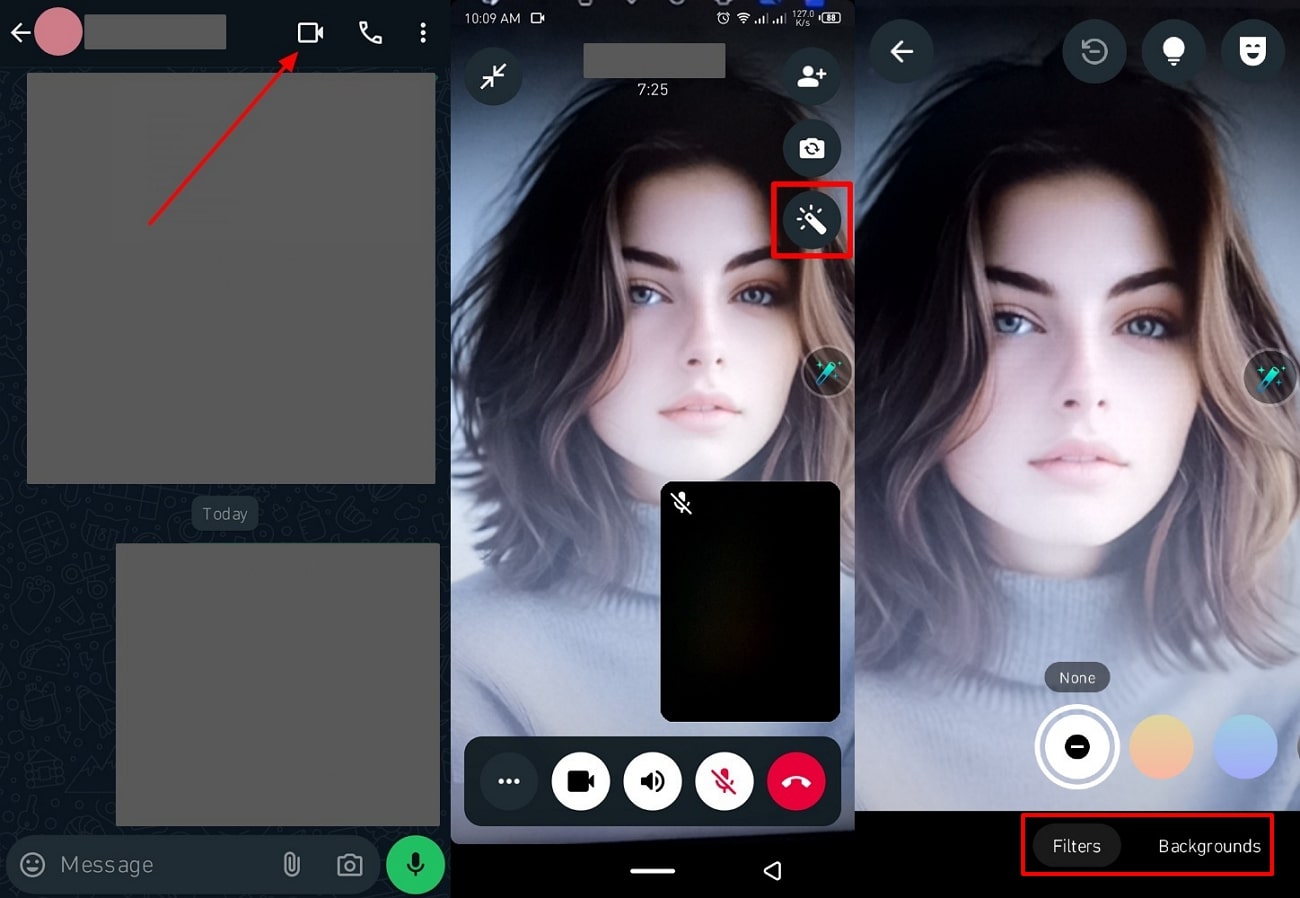Tap the None filter label

pos(1077,678)
